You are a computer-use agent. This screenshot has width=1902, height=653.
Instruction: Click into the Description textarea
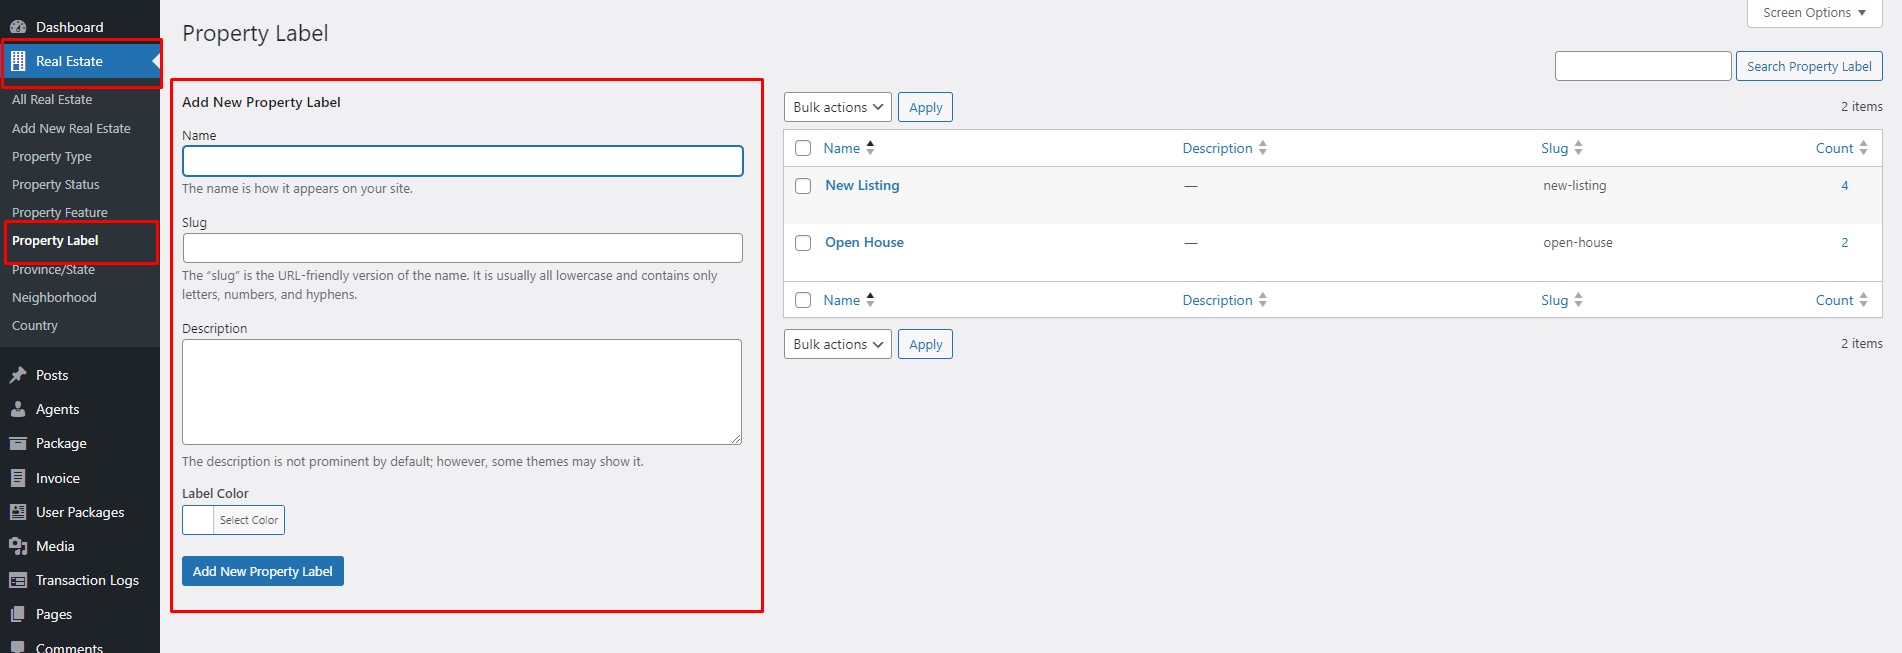pyautogui.click(x=462, y=392)
